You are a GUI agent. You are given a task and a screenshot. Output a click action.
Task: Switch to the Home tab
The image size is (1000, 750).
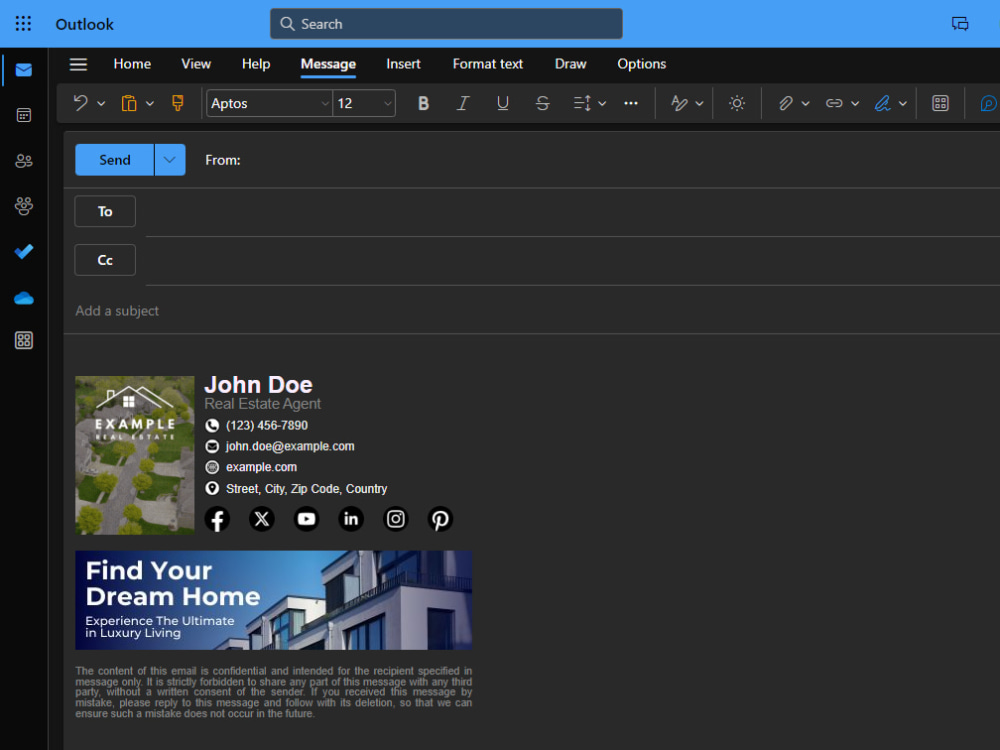tap(132, 64)
